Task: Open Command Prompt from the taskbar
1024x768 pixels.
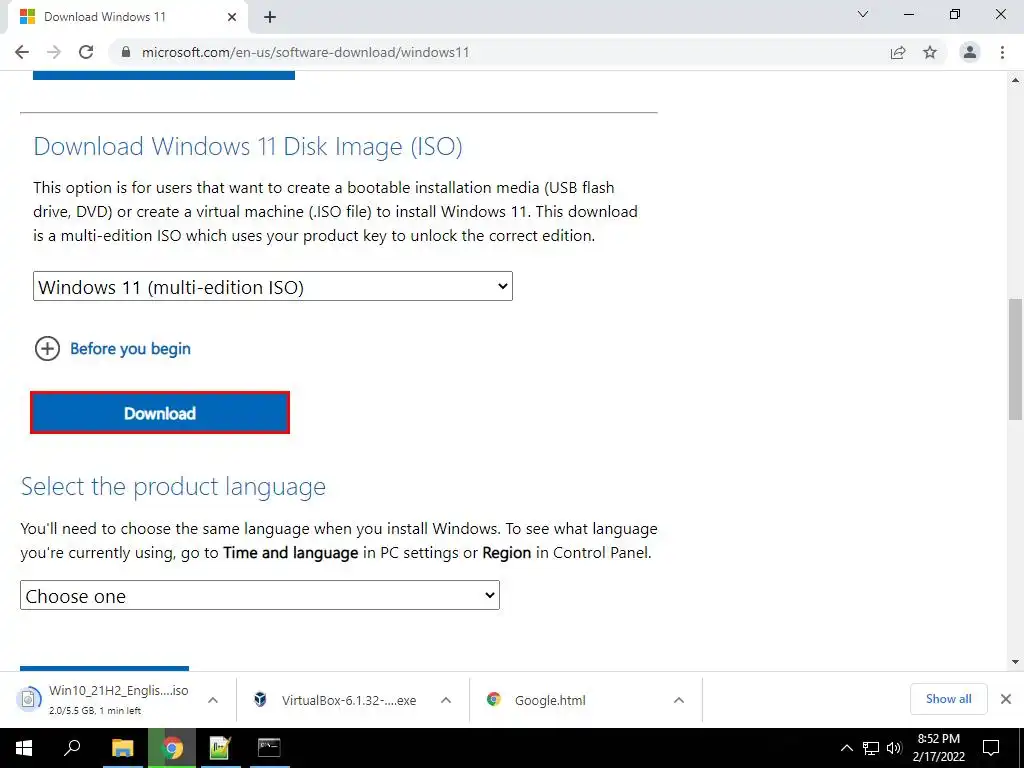Action: (268, 748)
